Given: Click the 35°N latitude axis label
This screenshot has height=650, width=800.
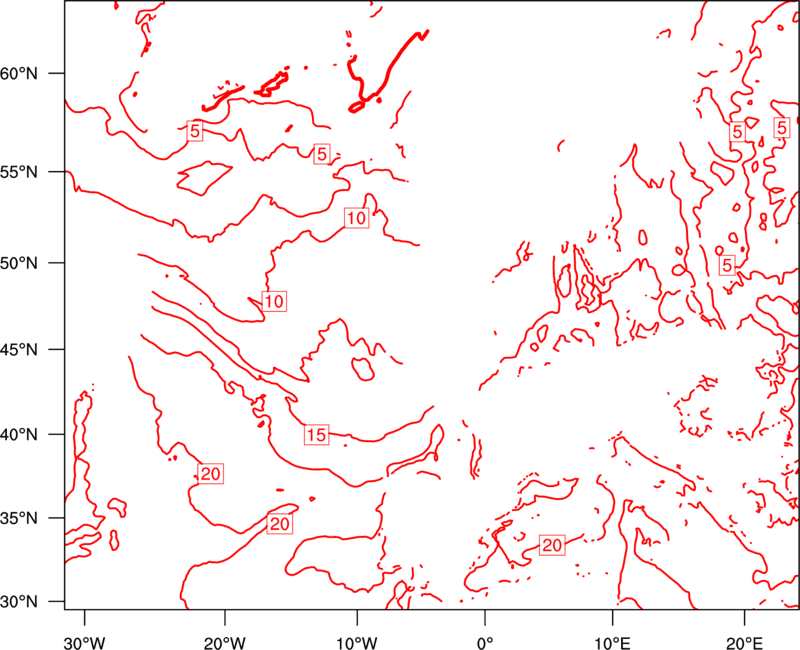Looking at the screenshot, I should [x=19, y=518].
